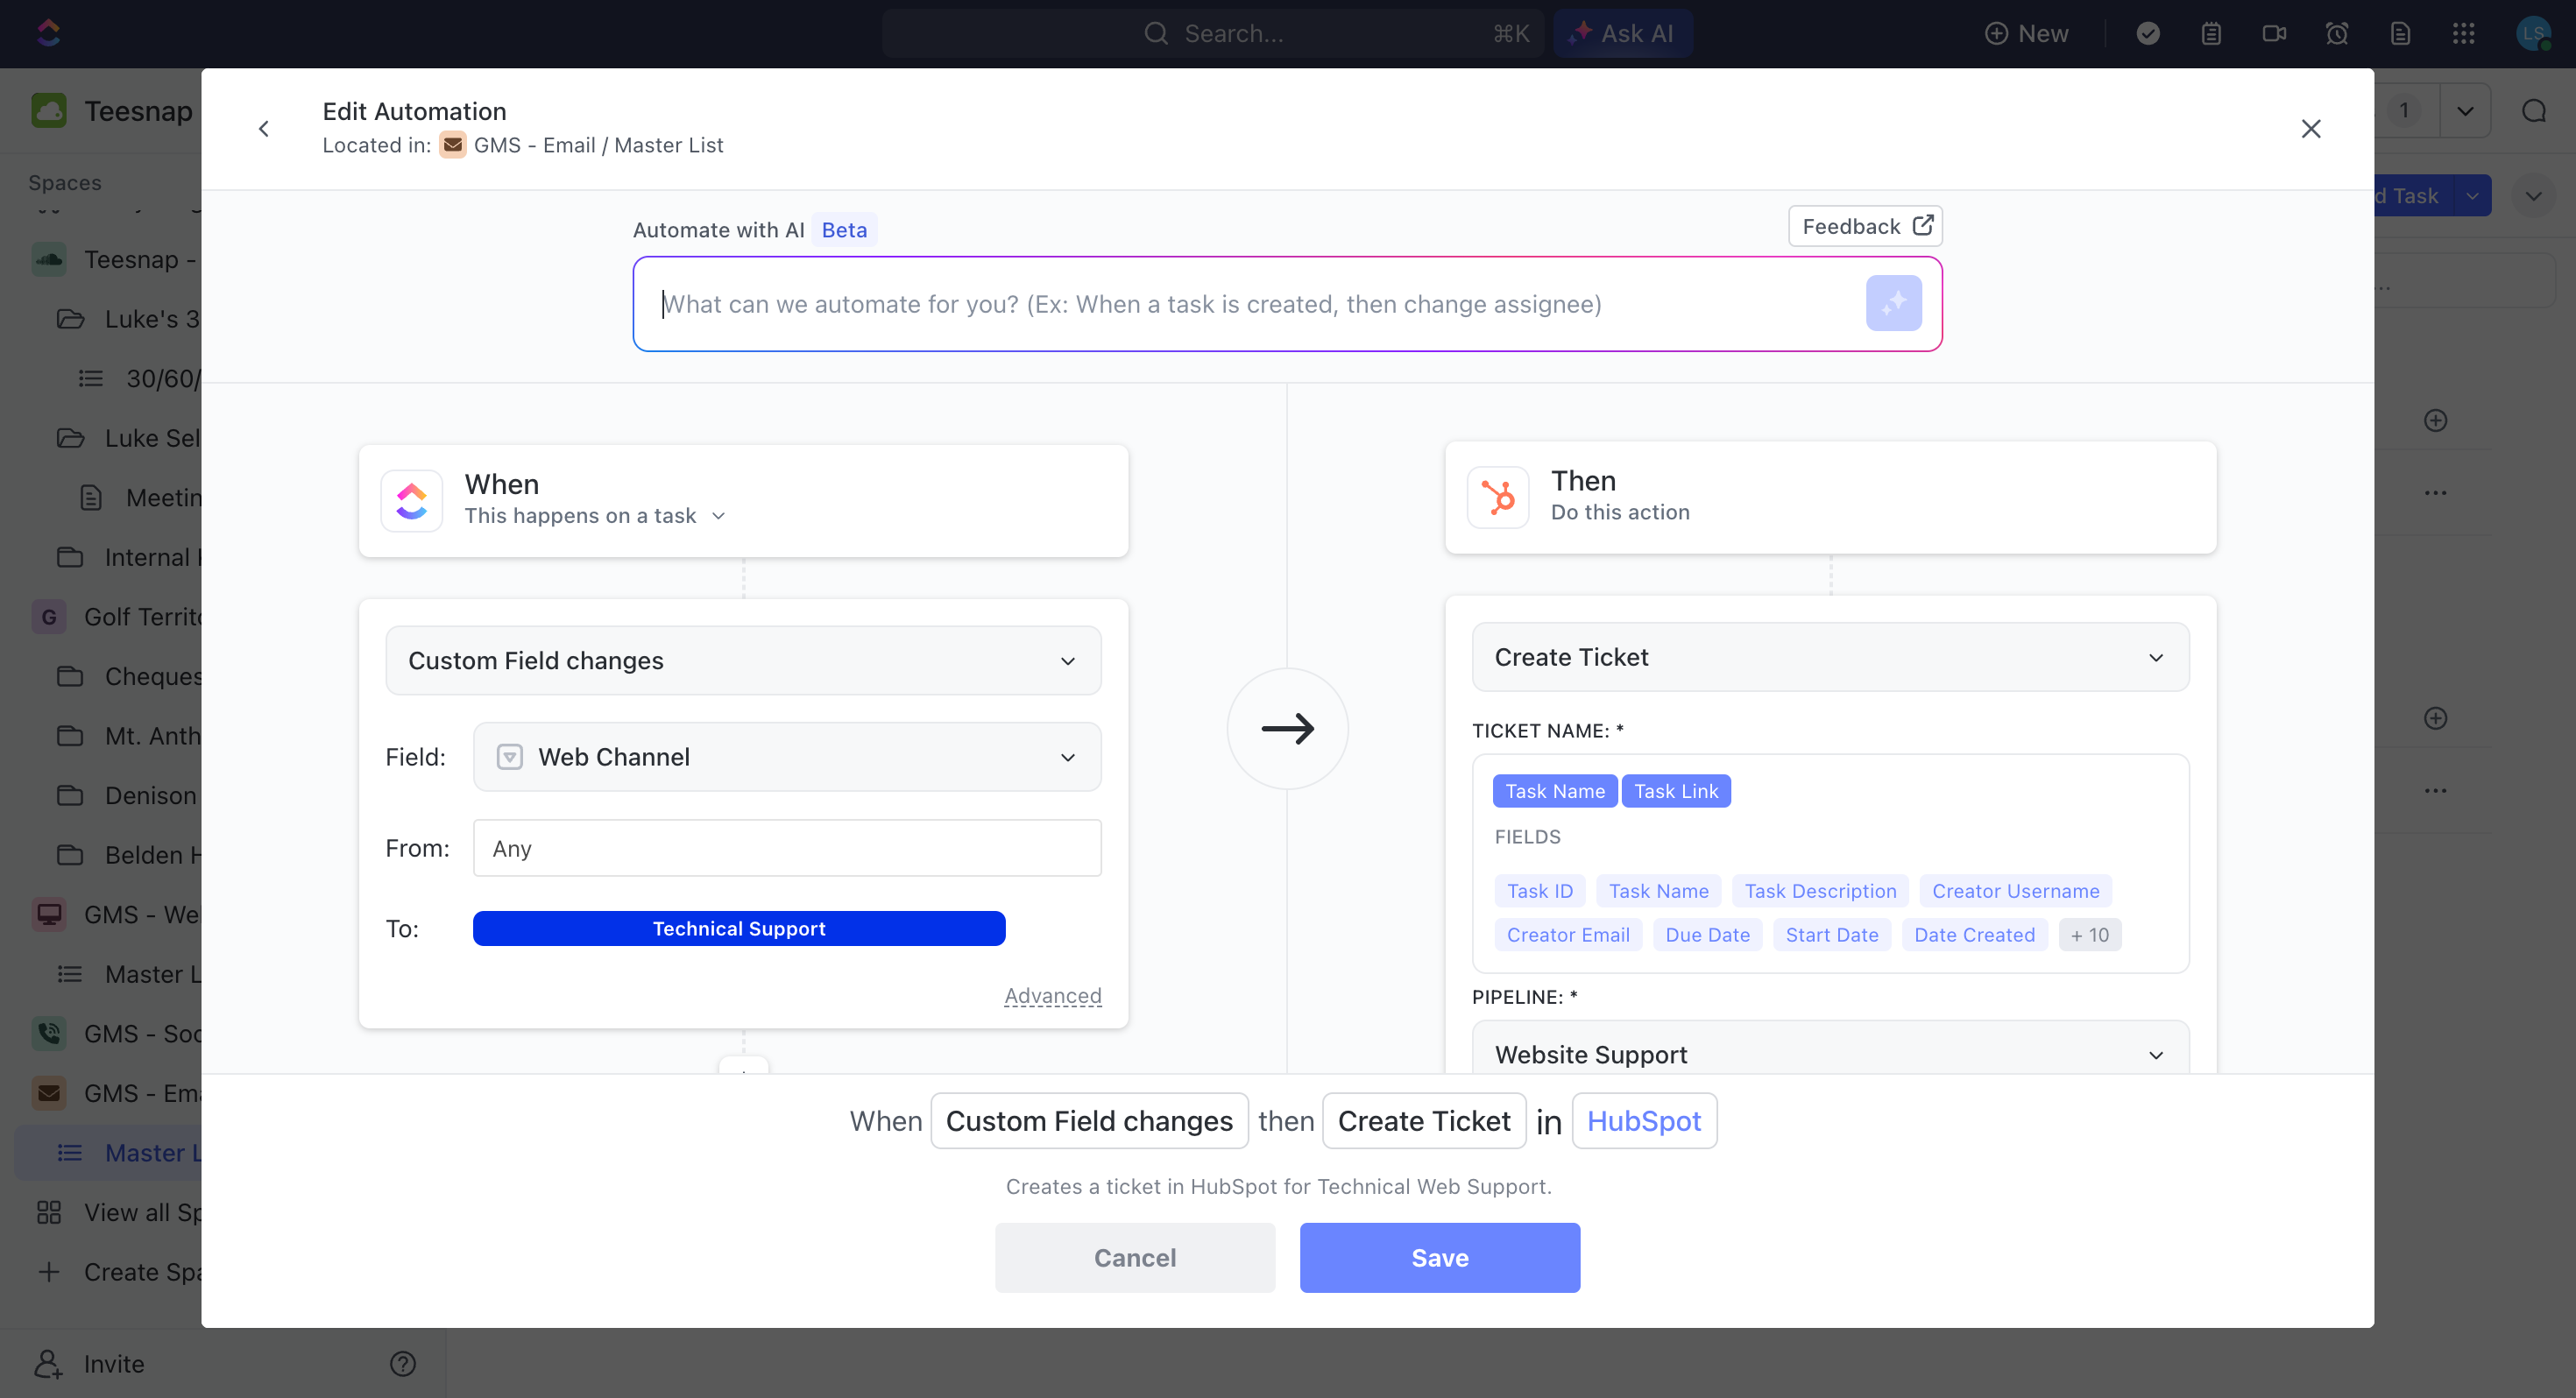Click the From 'Any' field
The height and width of the screenshot is (1398, 2576).
[x=787, y=847]
